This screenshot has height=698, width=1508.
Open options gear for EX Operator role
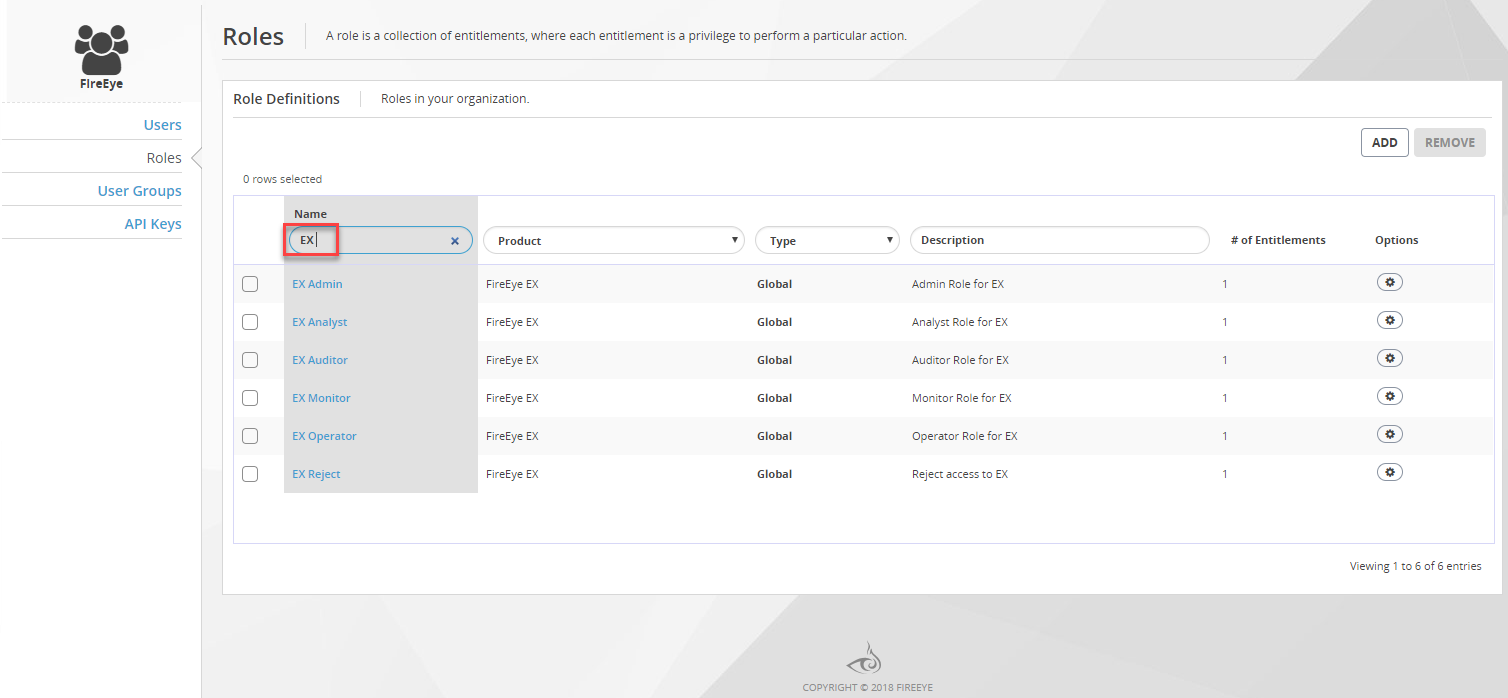[1389, 434]
